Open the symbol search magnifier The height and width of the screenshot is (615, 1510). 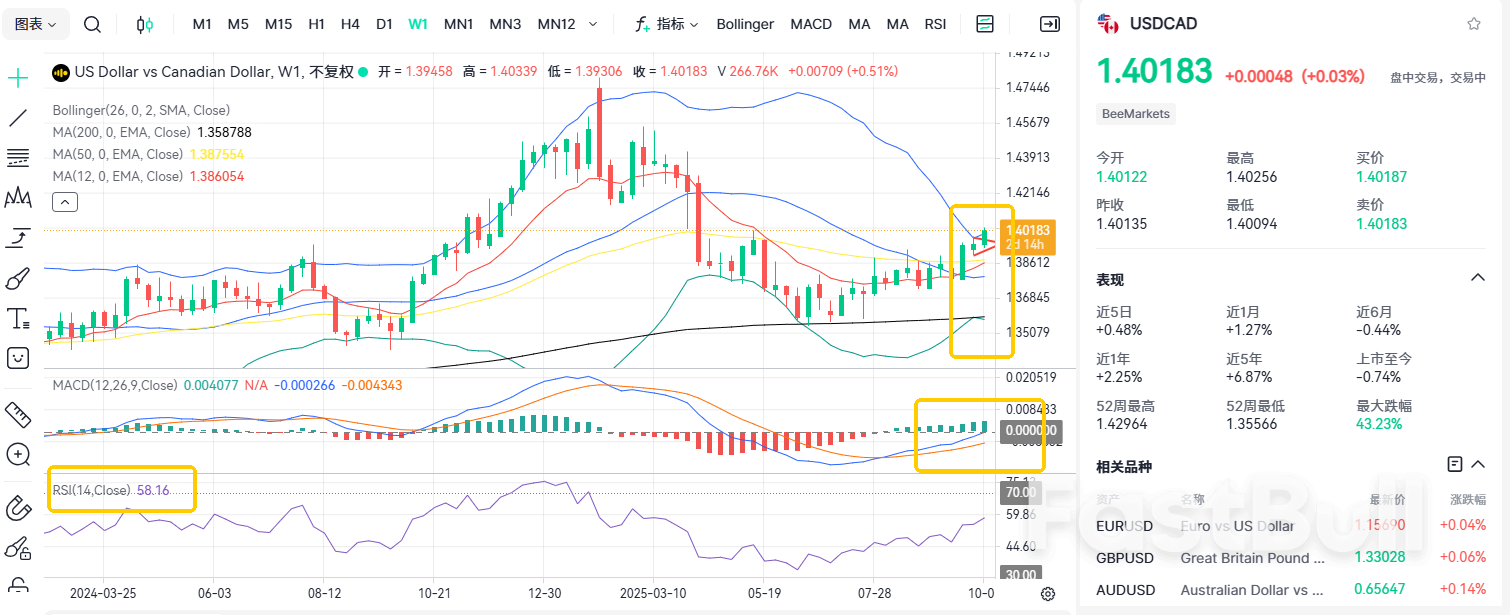[x=92, y=24]
